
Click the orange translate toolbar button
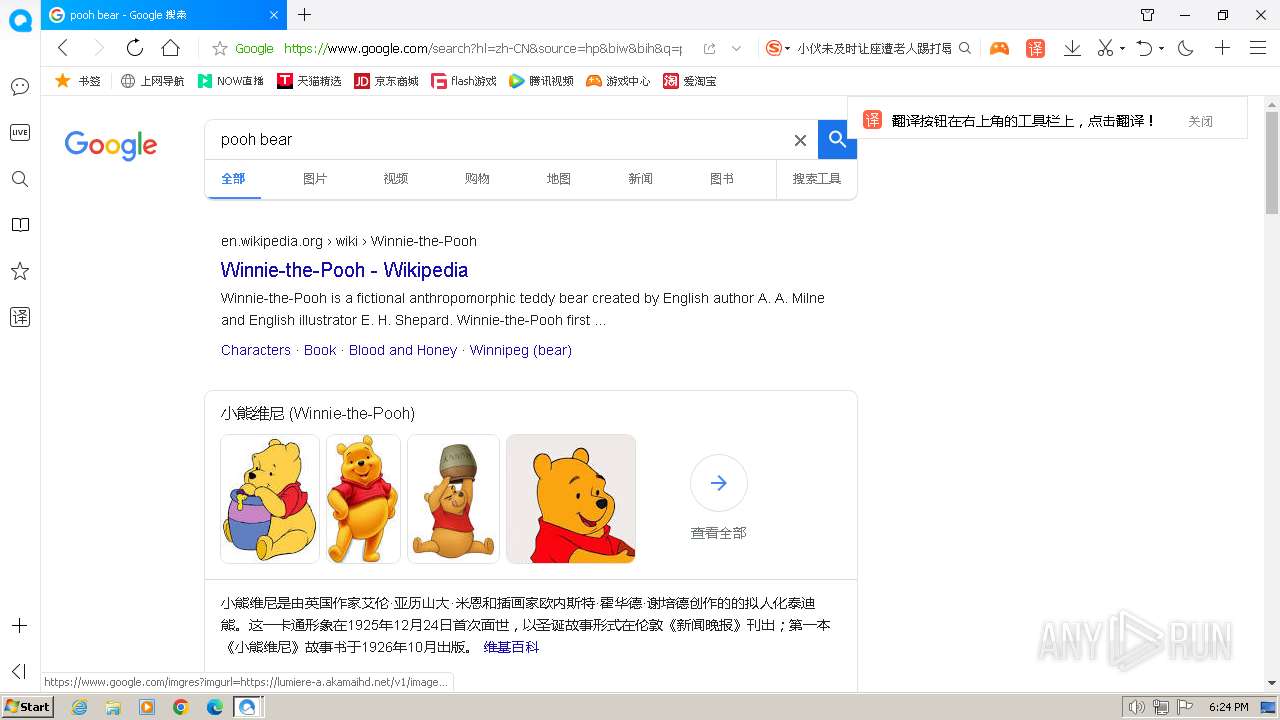pyautogui.click(x=1035, y=48)
